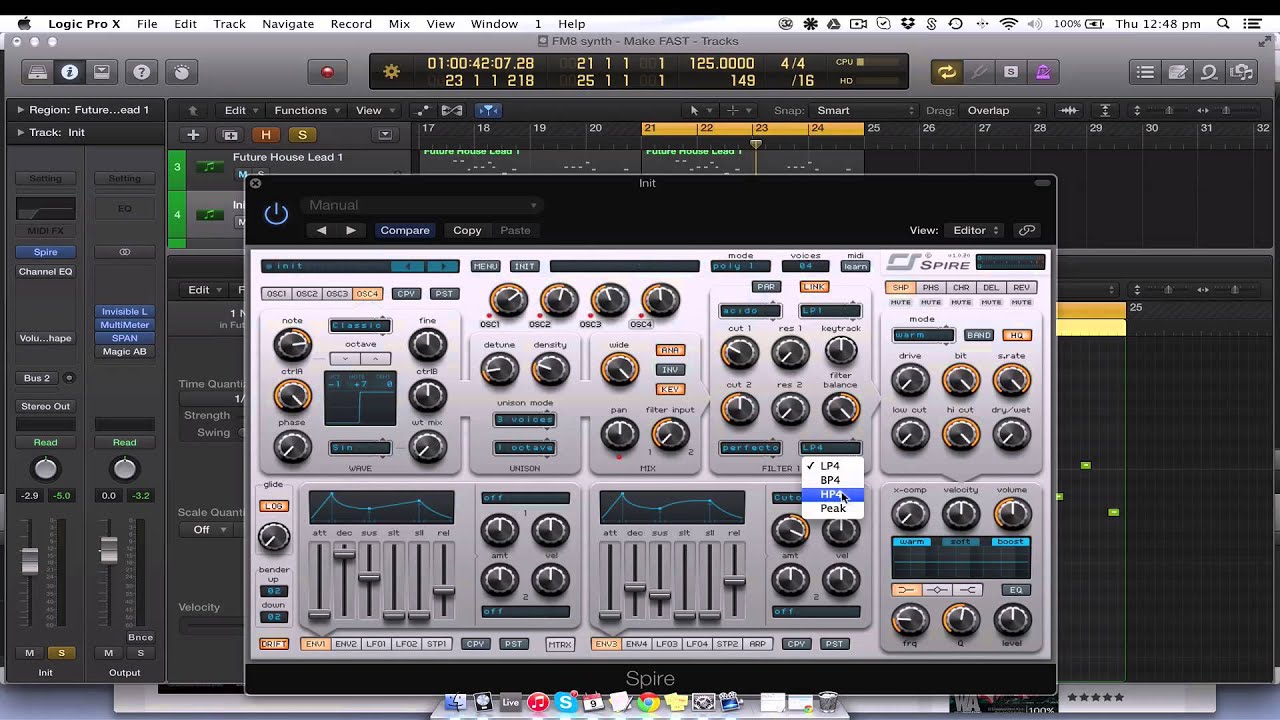
Task: Click the red Record button
Action: pyautogui.click(x=327, y=72)
